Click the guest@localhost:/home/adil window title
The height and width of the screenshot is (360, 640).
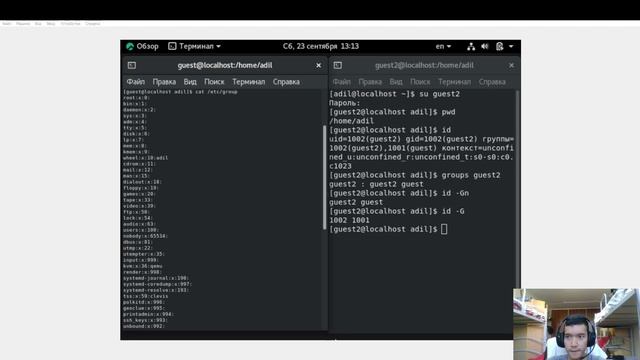tap(224, 65)
